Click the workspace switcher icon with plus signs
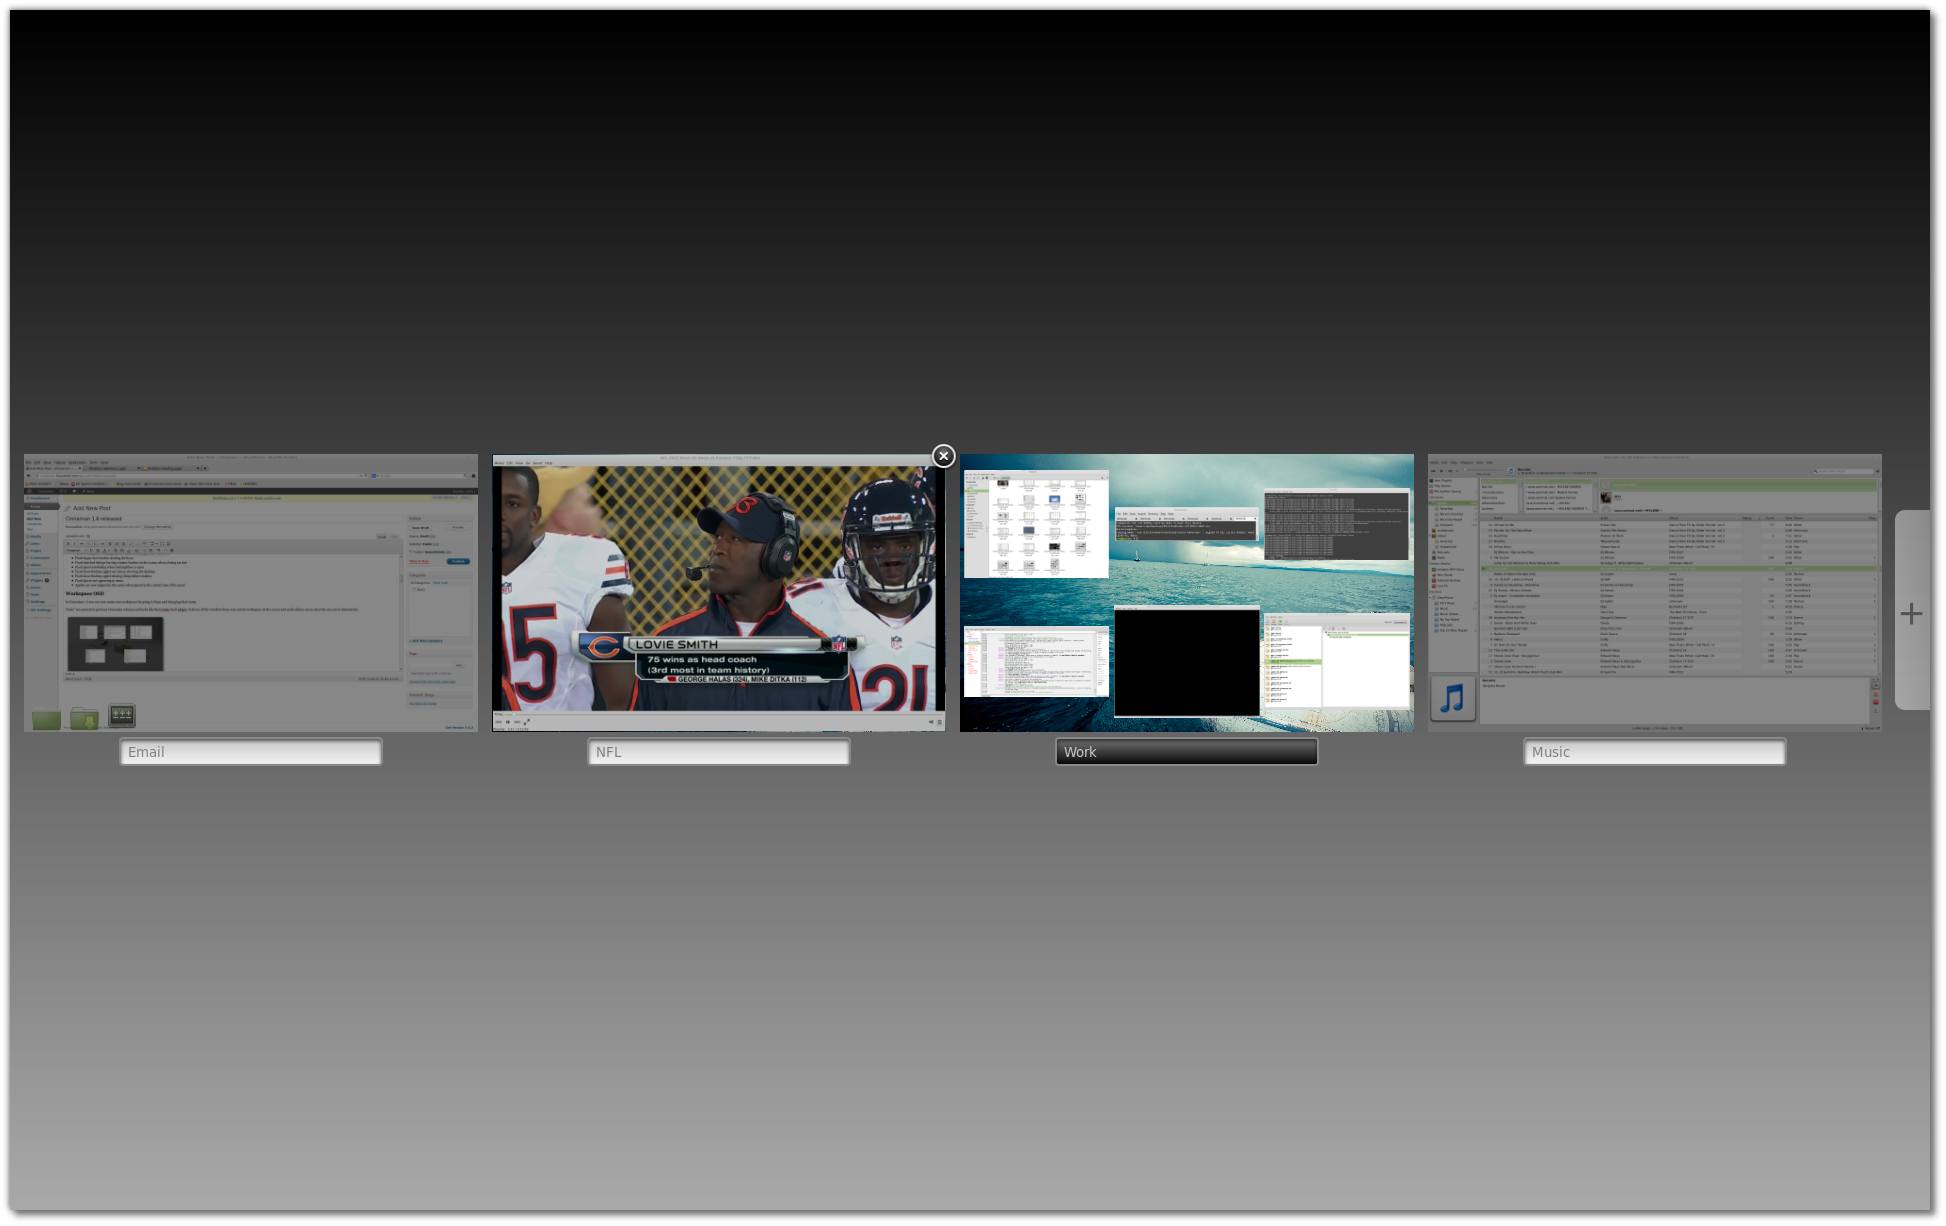The height and width of the screenshot is (1226, 1946). [x=122, y=715]
